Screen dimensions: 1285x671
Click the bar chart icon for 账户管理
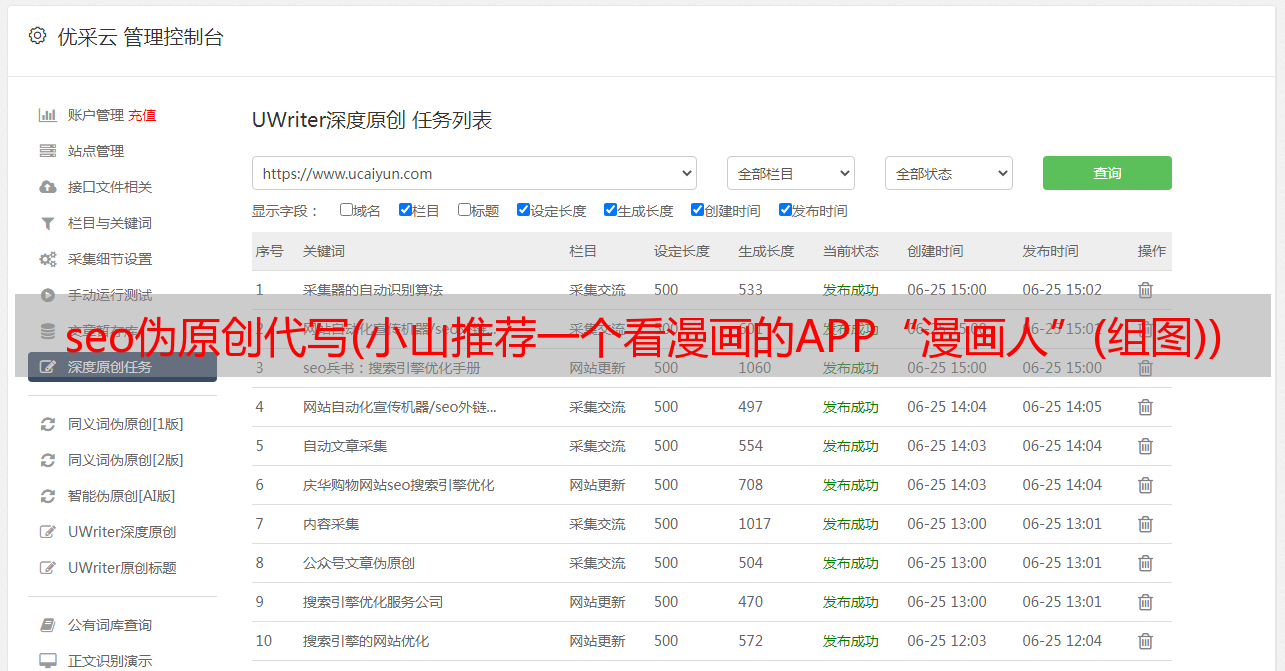click(x=47, y=115)
